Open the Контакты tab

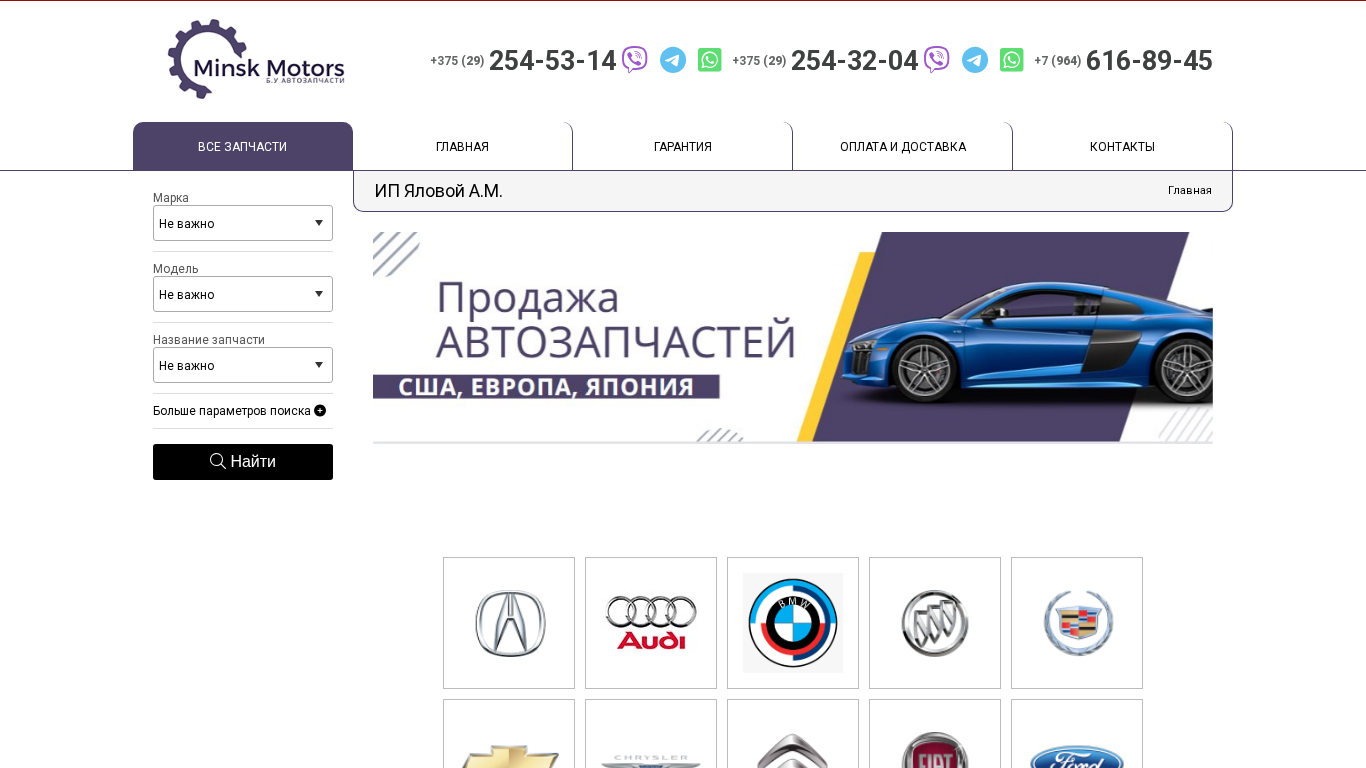click(x=1122, y=146)
